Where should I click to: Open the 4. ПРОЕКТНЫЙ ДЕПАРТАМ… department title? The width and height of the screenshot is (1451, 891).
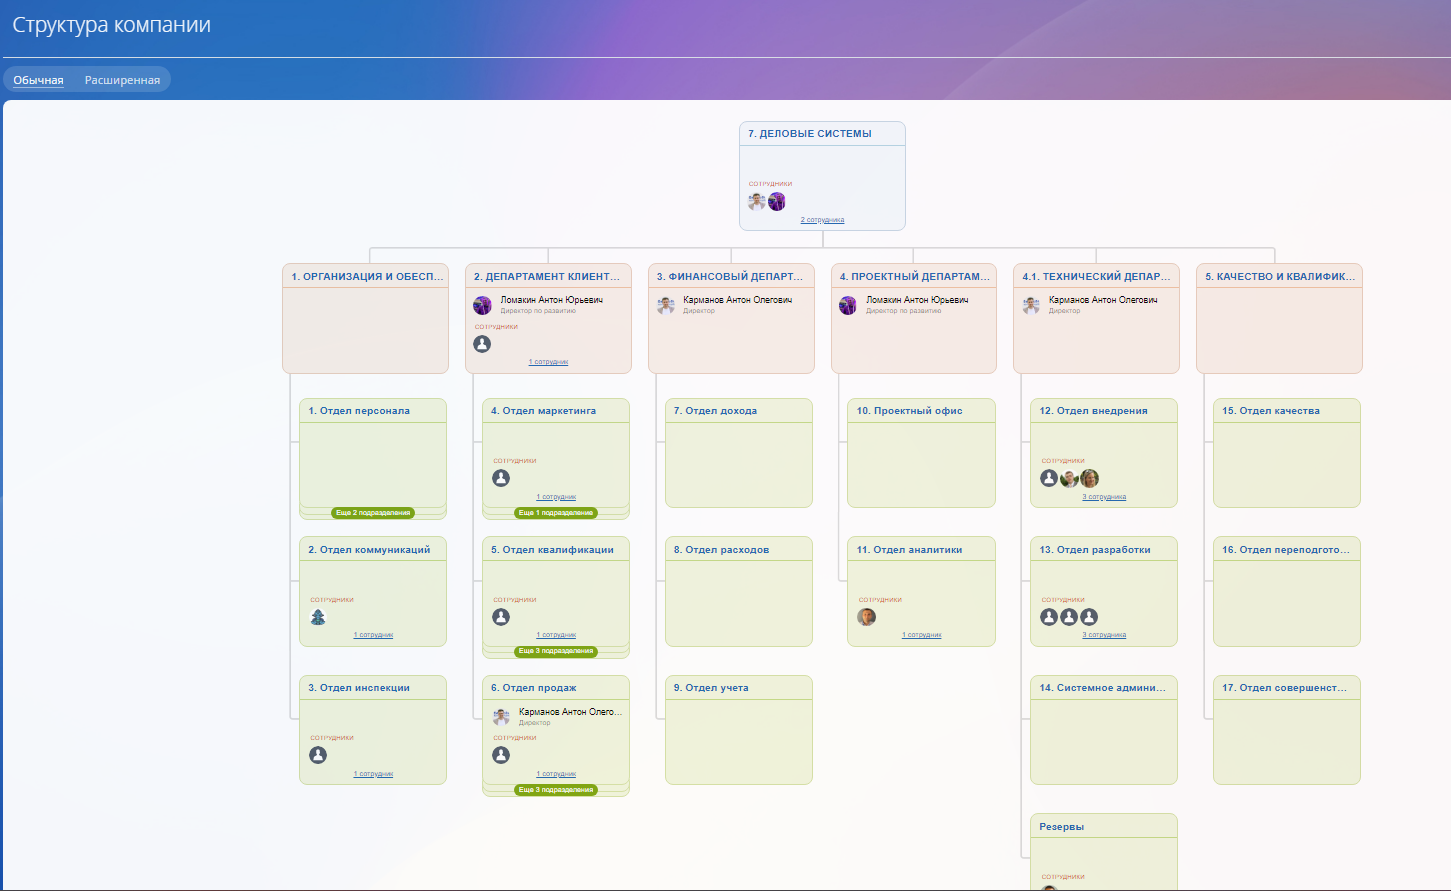tap(914, 277)
